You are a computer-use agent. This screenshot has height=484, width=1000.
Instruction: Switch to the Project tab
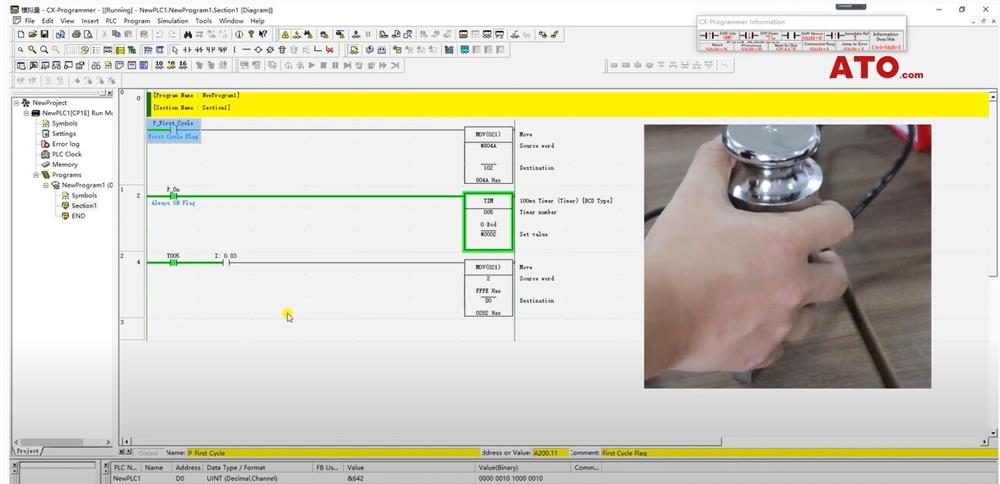(27, 451)
